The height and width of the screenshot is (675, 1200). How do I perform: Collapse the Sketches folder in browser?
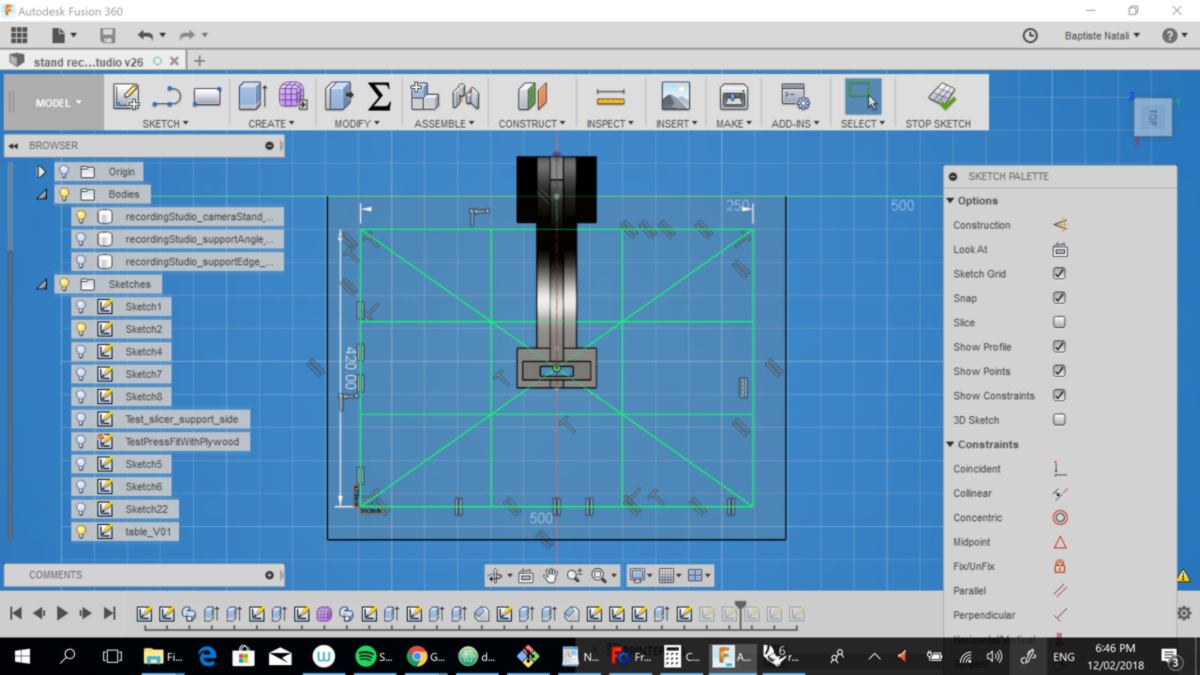41,284
